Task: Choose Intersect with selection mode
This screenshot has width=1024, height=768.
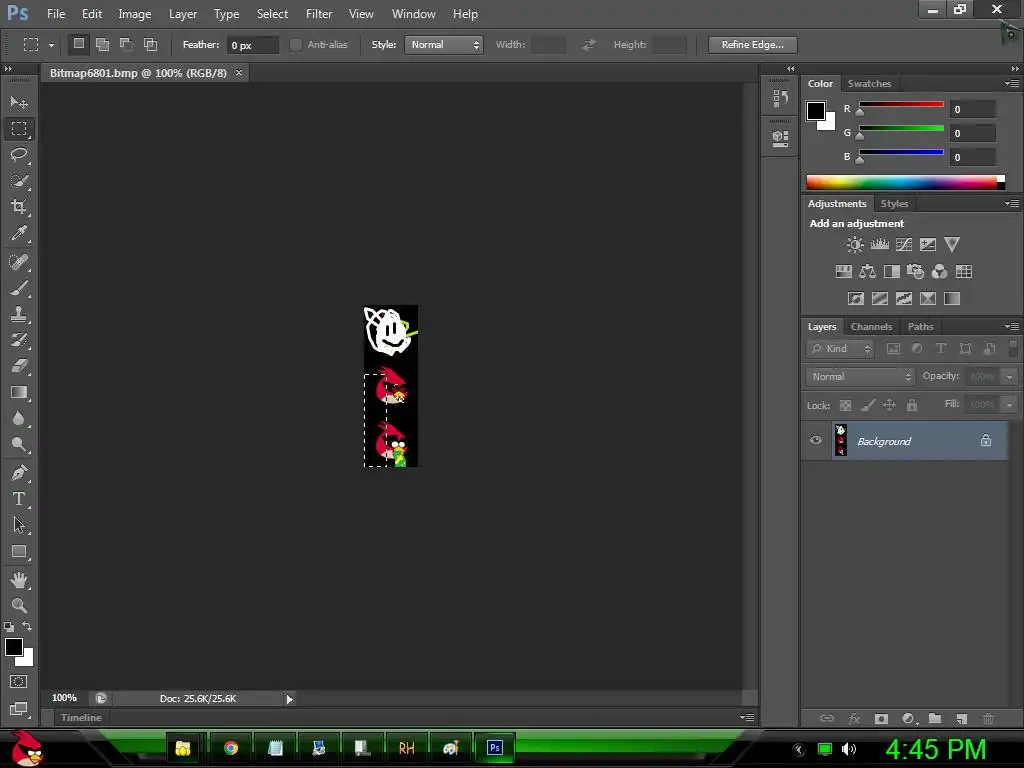Action: coord(150,44)
